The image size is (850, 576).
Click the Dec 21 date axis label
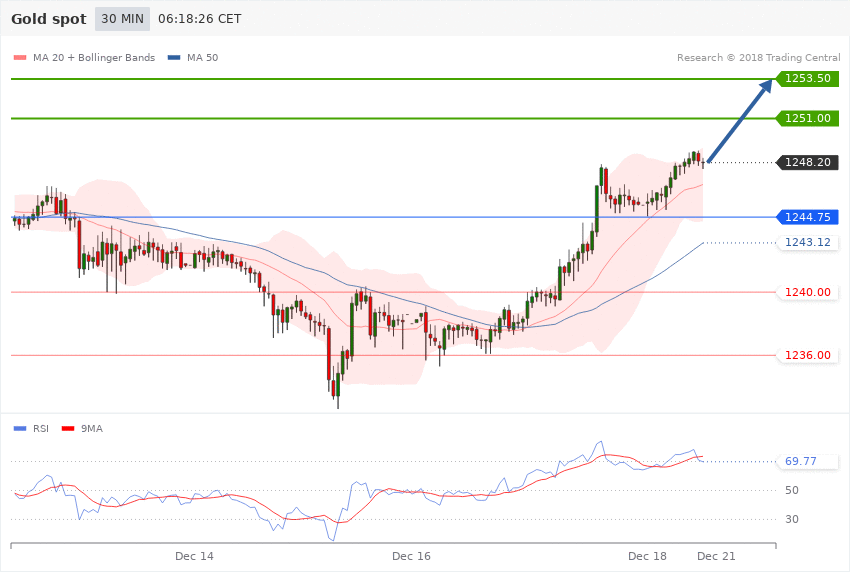[x=716, y=556]
